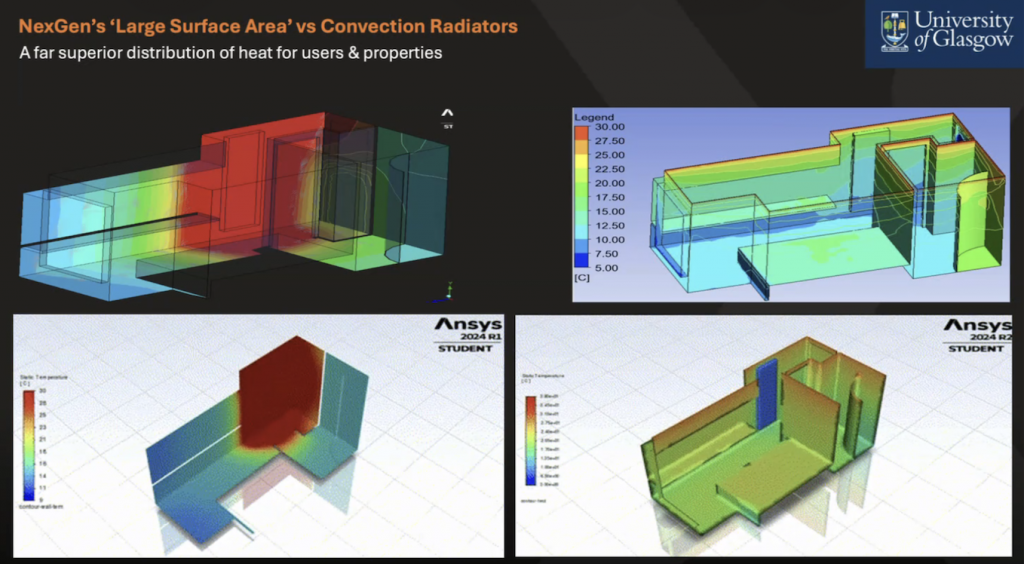Select the top-right legend simulation image
The width and height of the screenshot is (1024, 564).
pyautogui.click(x=790, y=204)
